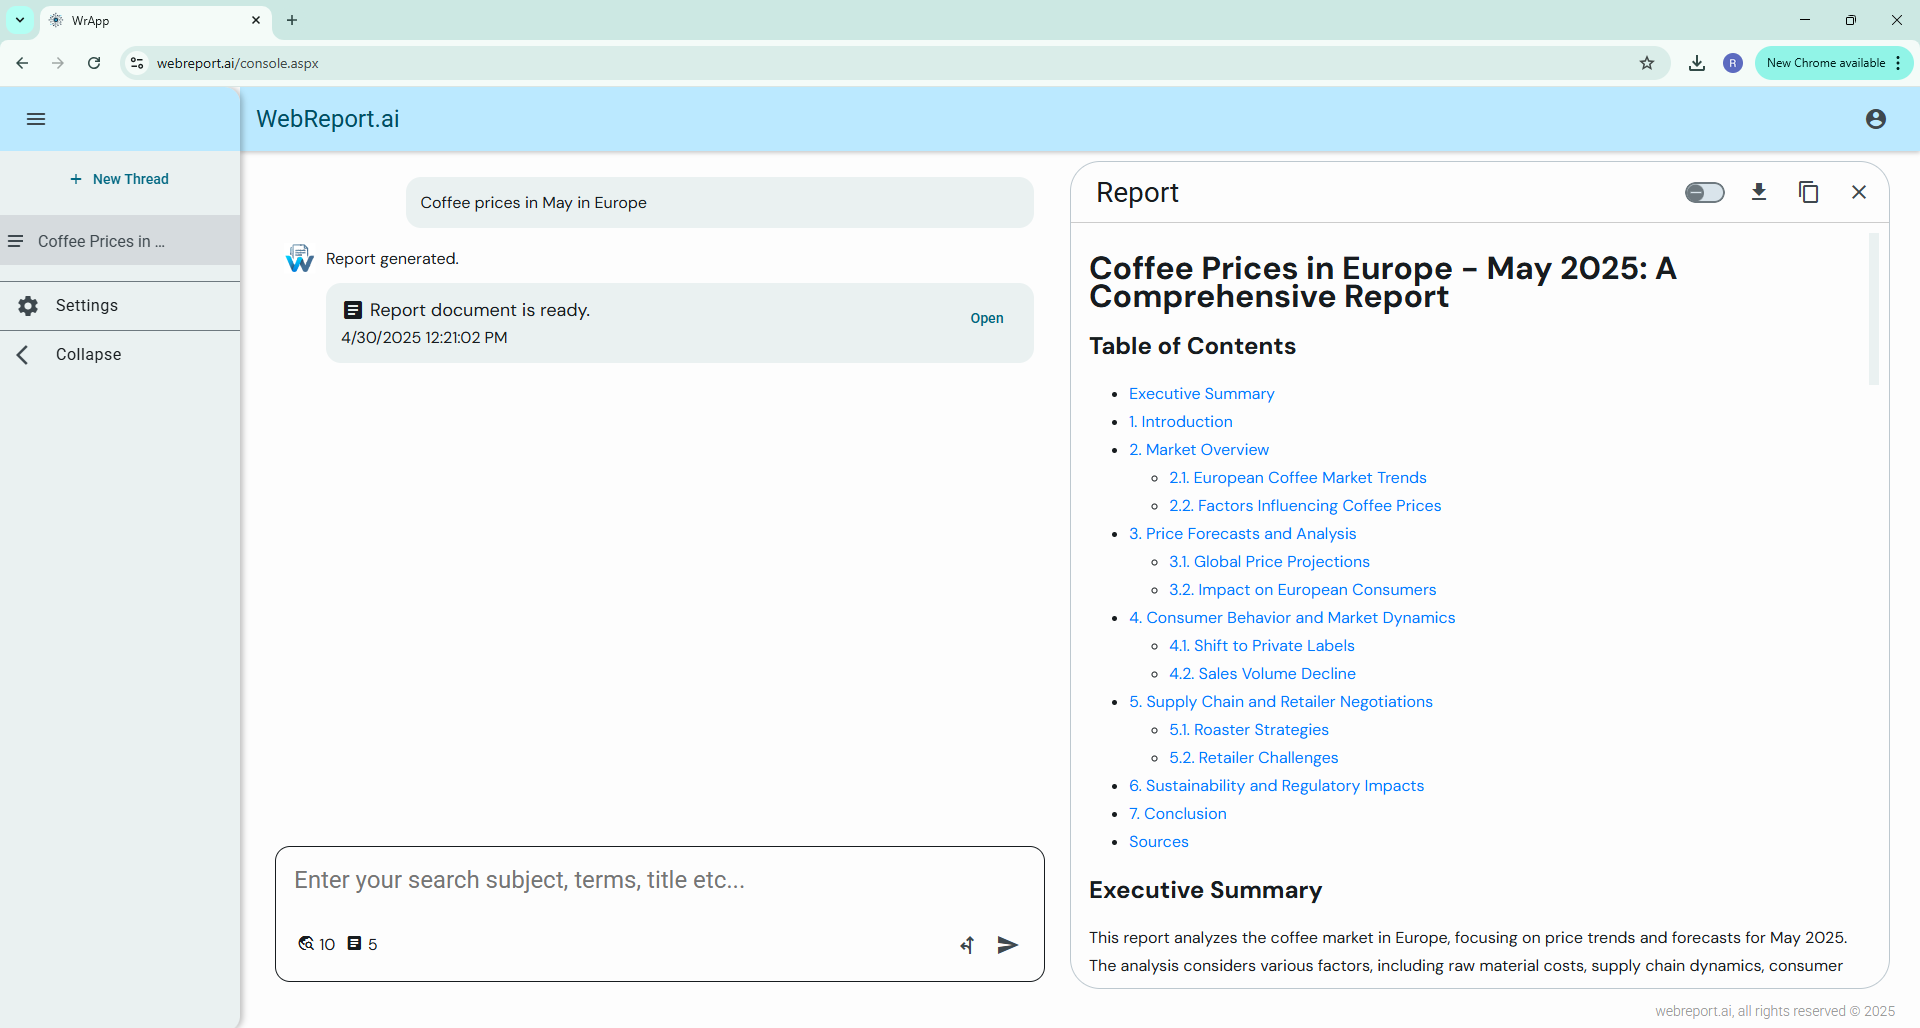The height and width of the screenshot is (1028, 1920).
Task: Open 2.1. European Coffee Market Trends
Action: (1297, 478)
